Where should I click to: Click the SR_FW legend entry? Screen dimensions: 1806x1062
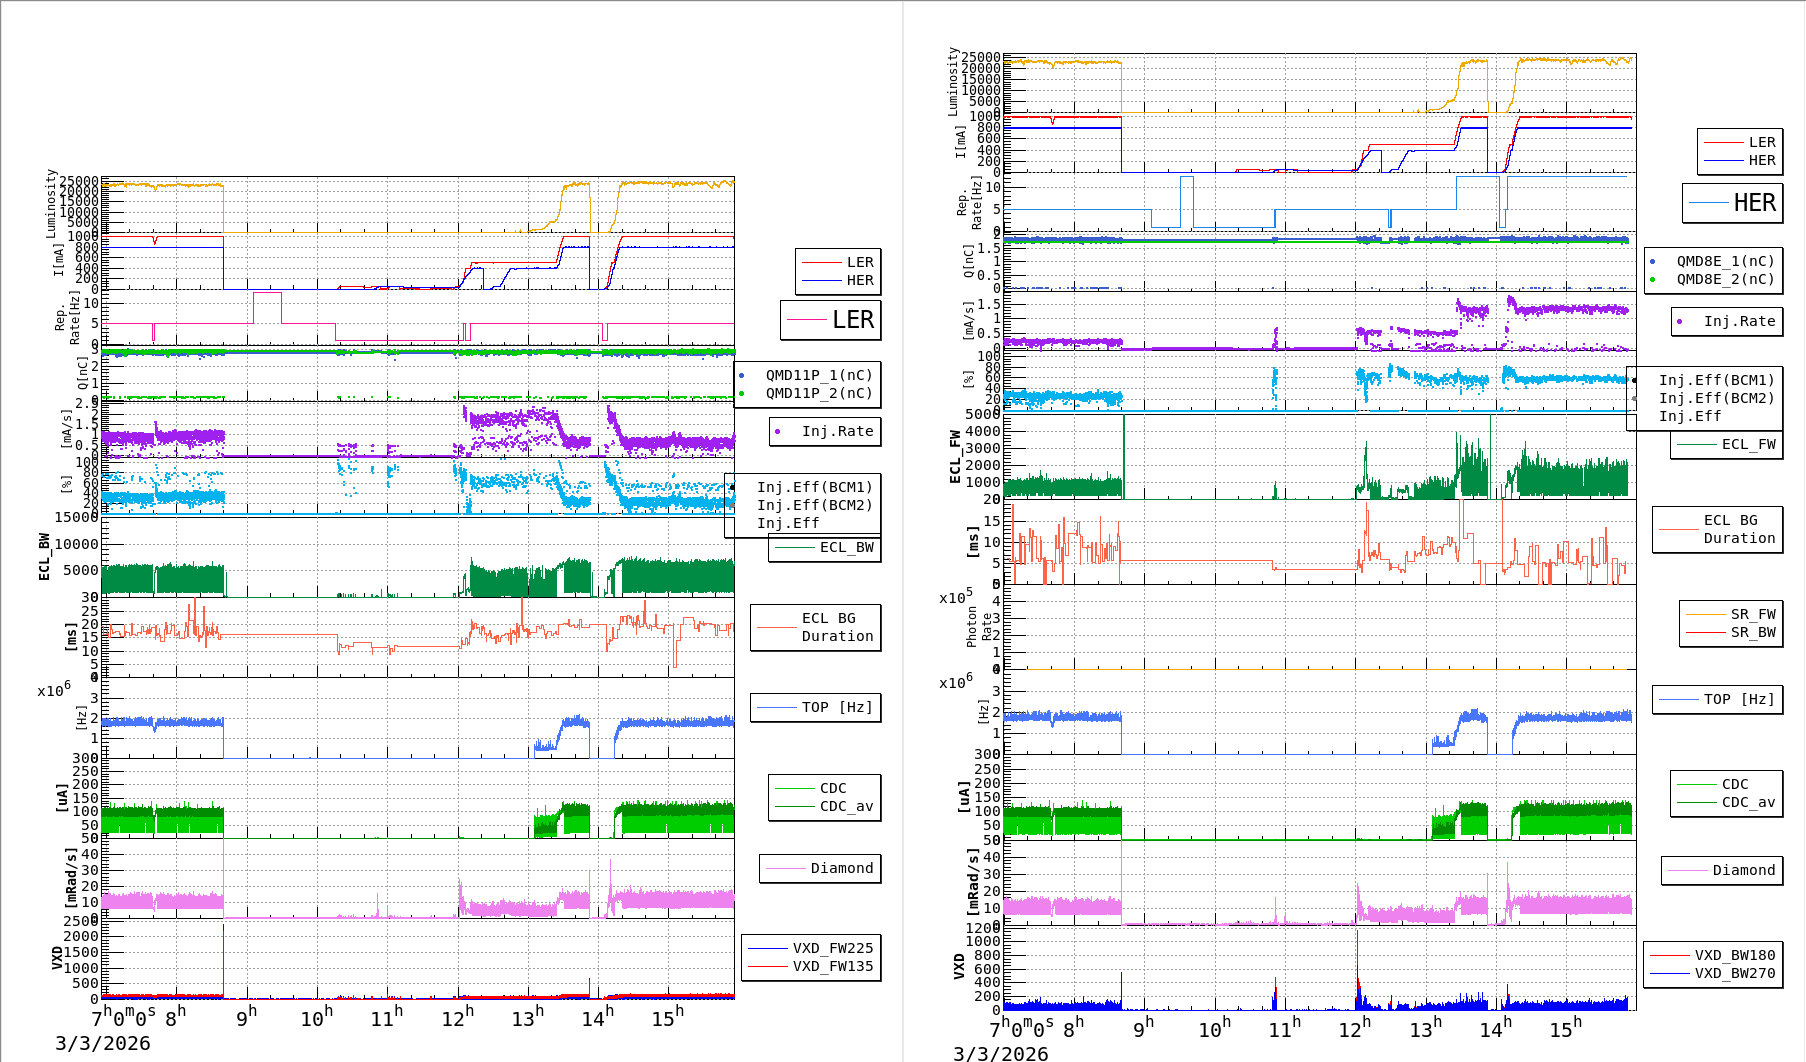pos(1752,614)
